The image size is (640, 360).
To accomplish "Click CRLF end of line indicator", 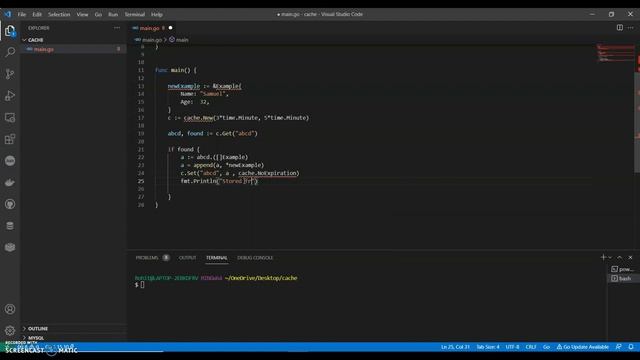I will click(x=531, y=347).
